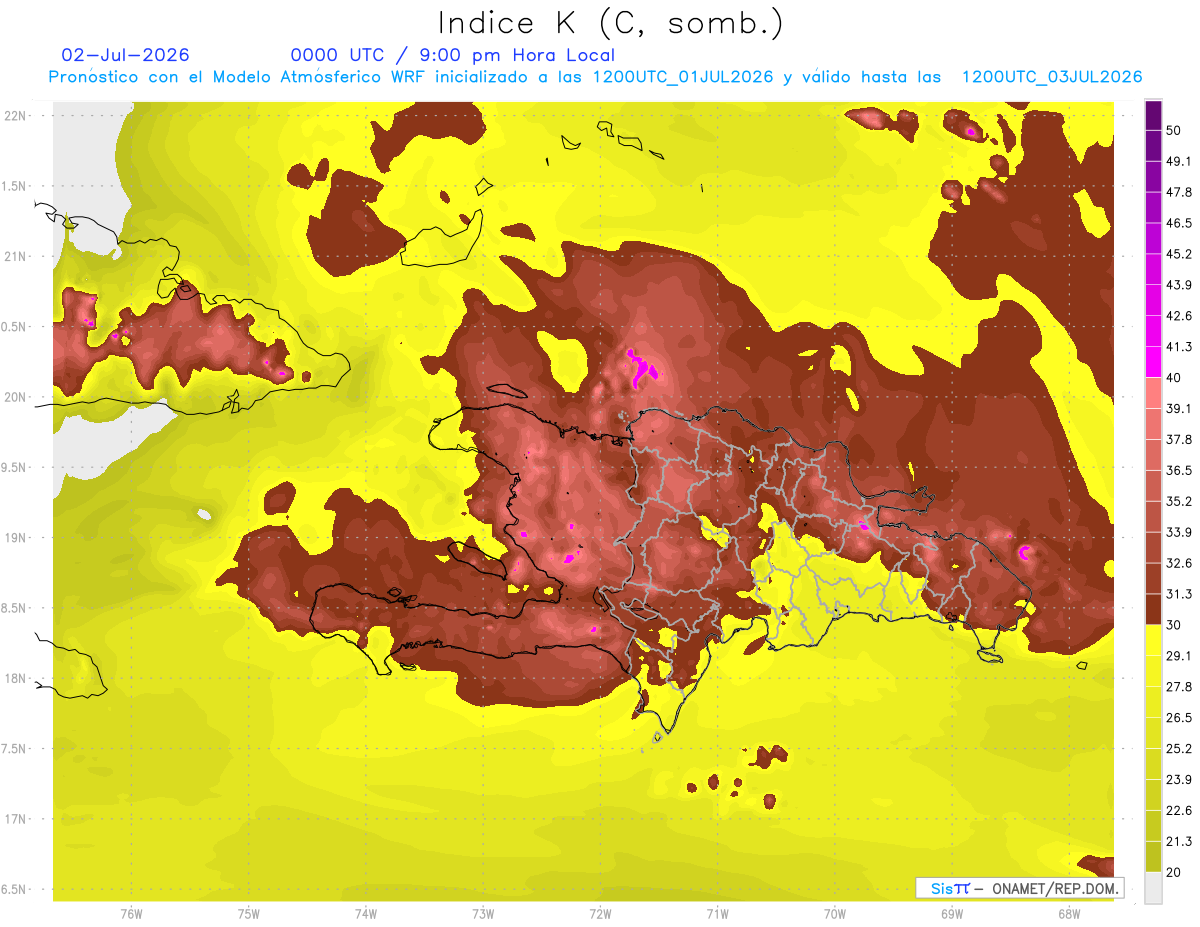
Task: Pick the dark purple colorbar swatch above 50
Action: point(1154,115)
